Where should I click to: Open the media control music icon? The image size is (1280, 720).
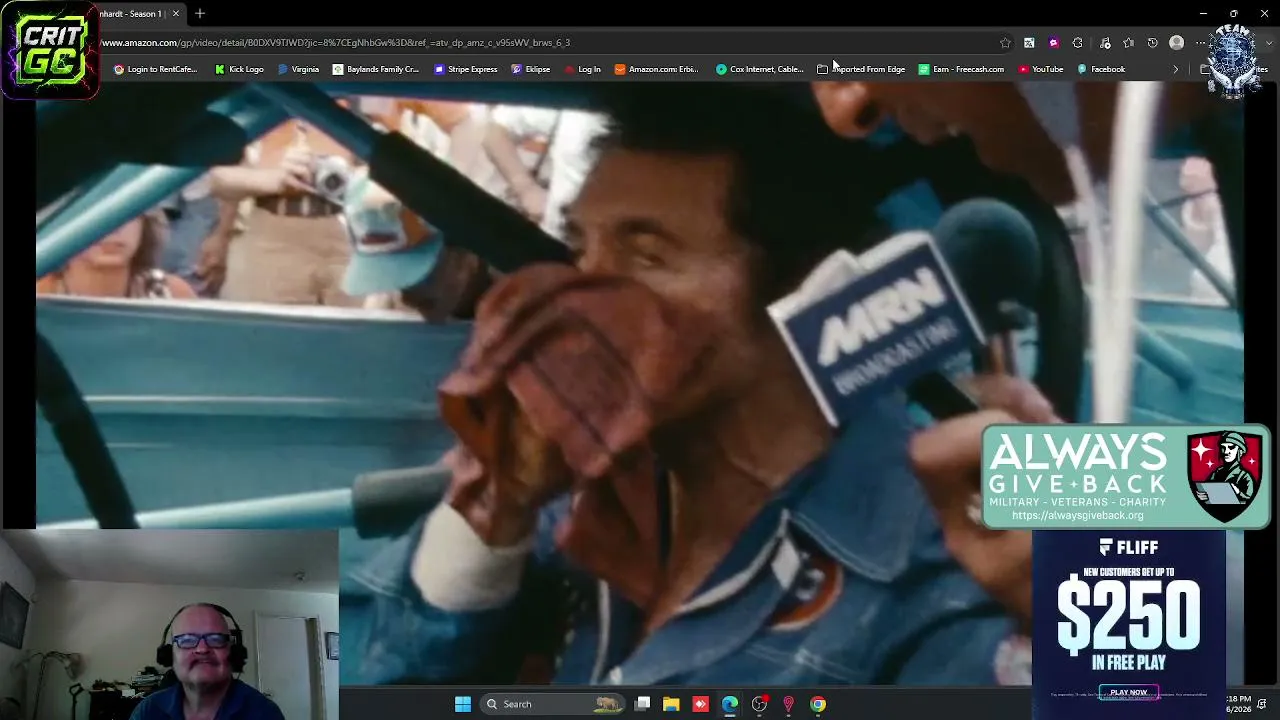[x=1105, y=43]
